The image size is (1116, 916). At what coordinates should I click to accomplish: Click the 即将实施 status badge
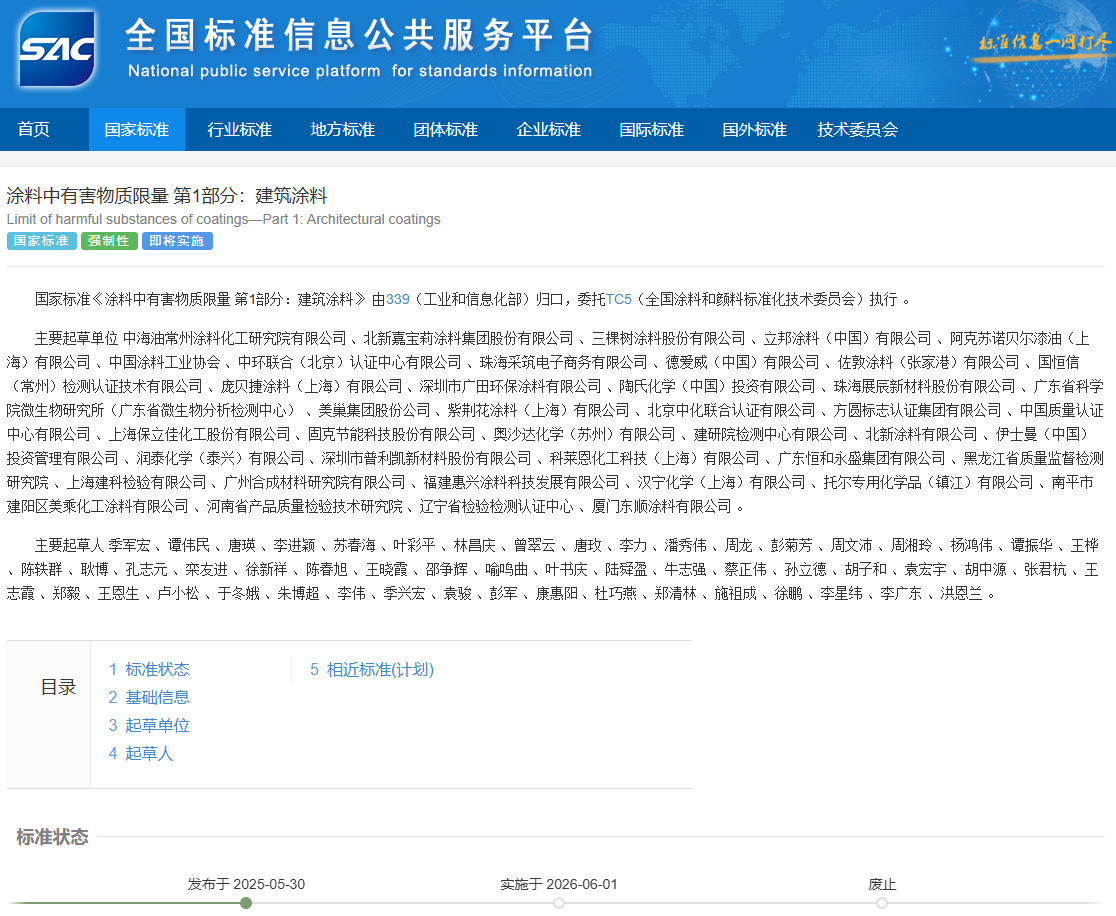176,241
